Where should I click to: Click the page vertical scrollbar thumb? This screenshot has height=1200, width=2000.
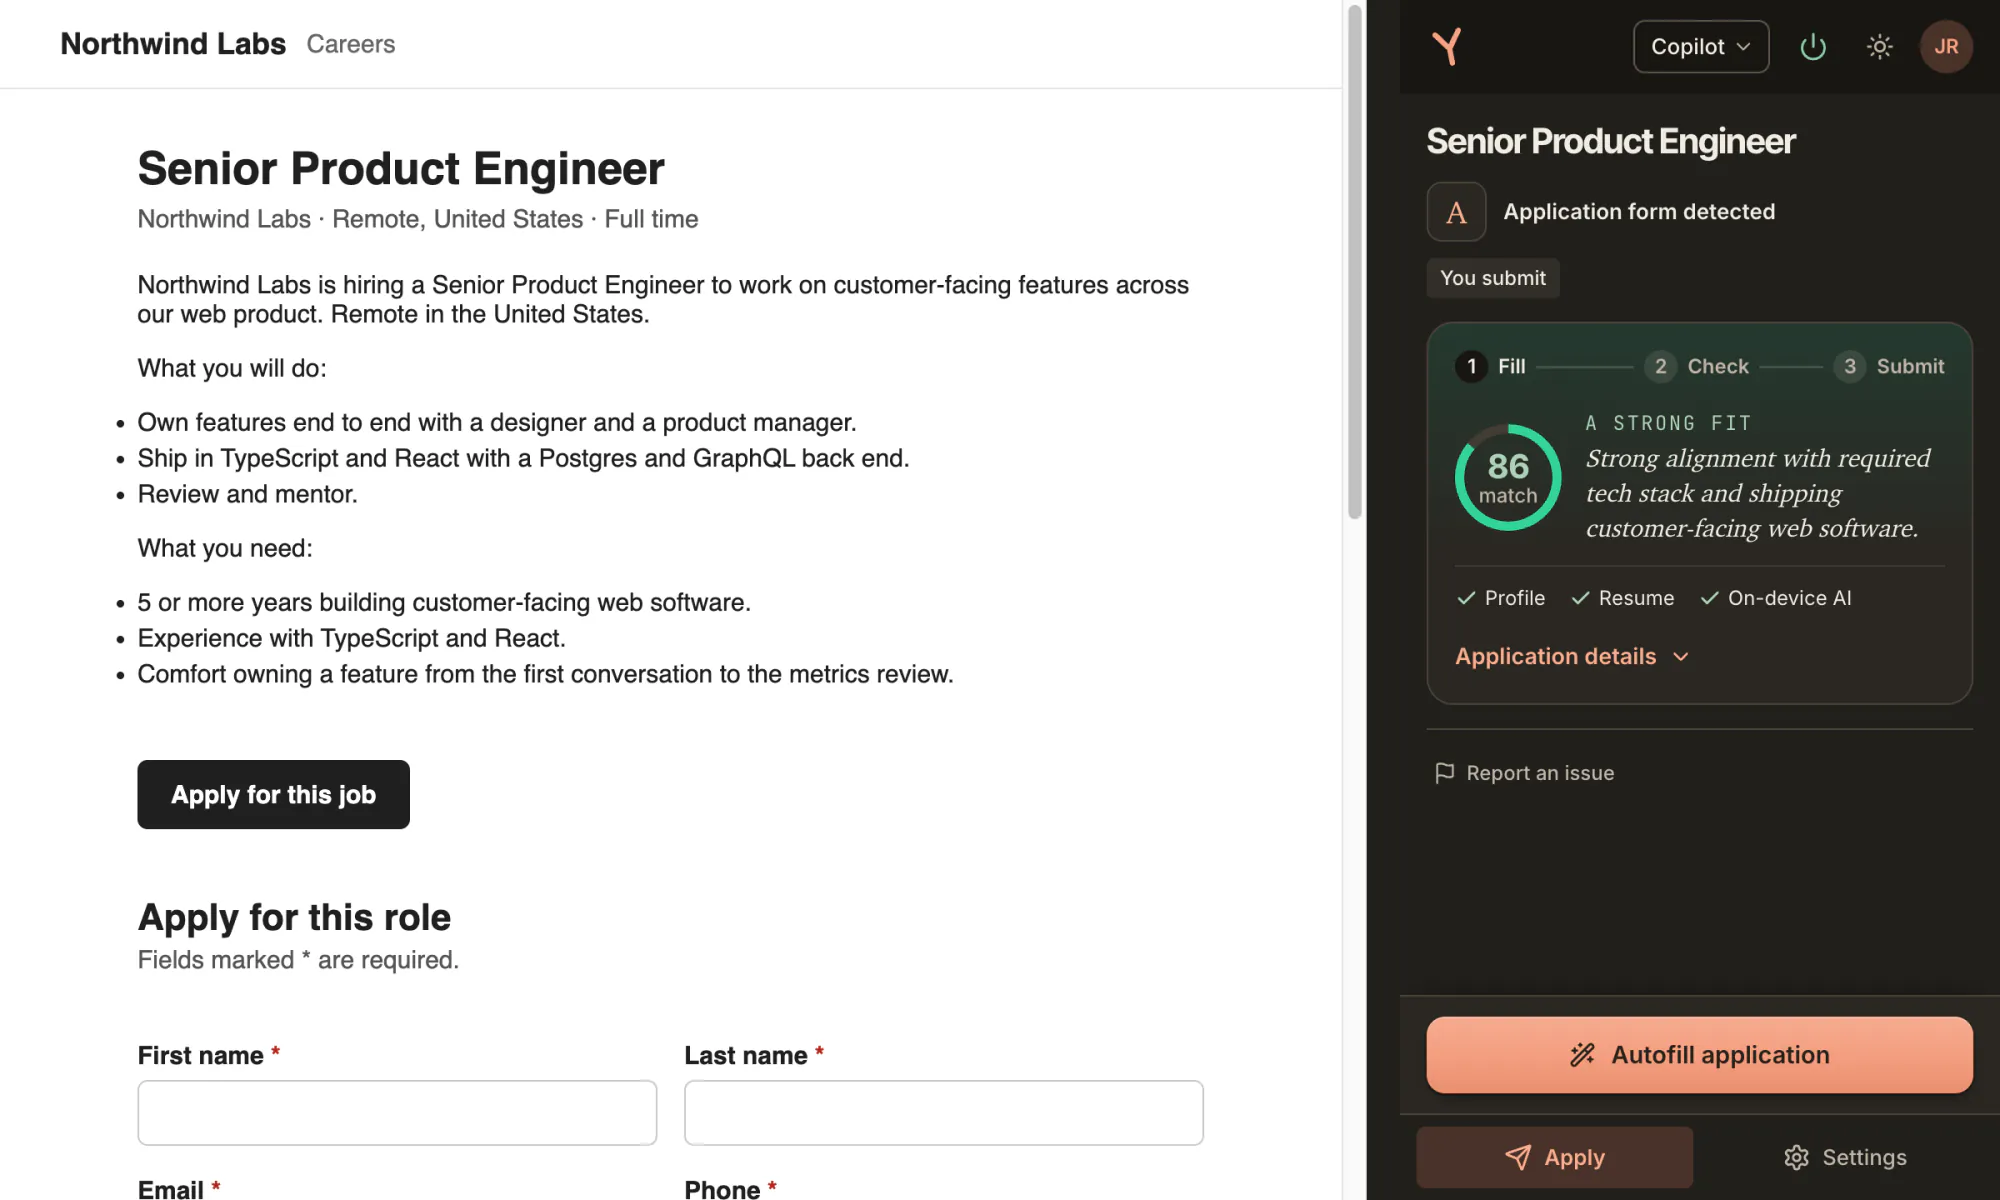click(1355, 262)
